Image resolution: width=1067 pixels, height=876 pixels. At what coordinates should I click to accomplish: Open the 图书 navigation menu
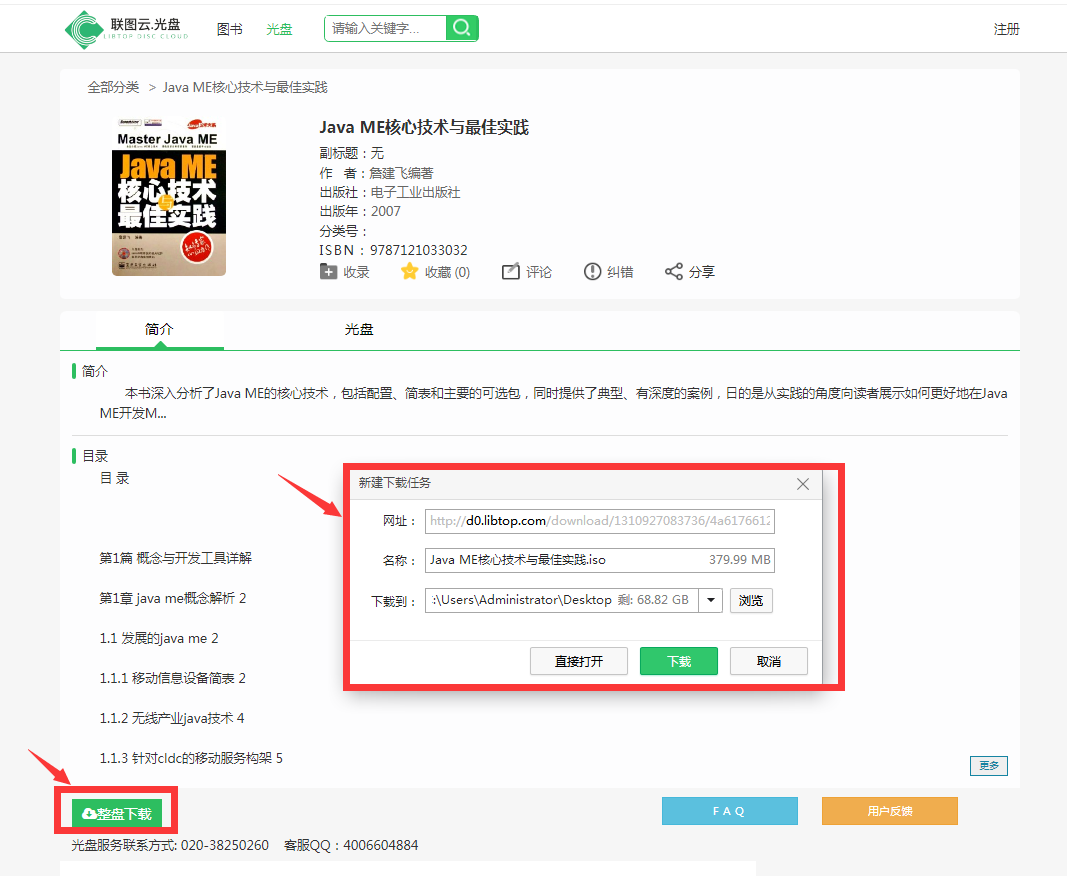229,29
